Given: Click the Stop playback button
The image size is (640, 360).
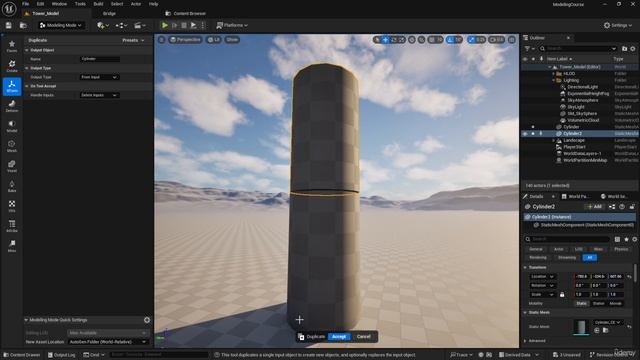Looking at the screenshot, I should click(184, 25).
